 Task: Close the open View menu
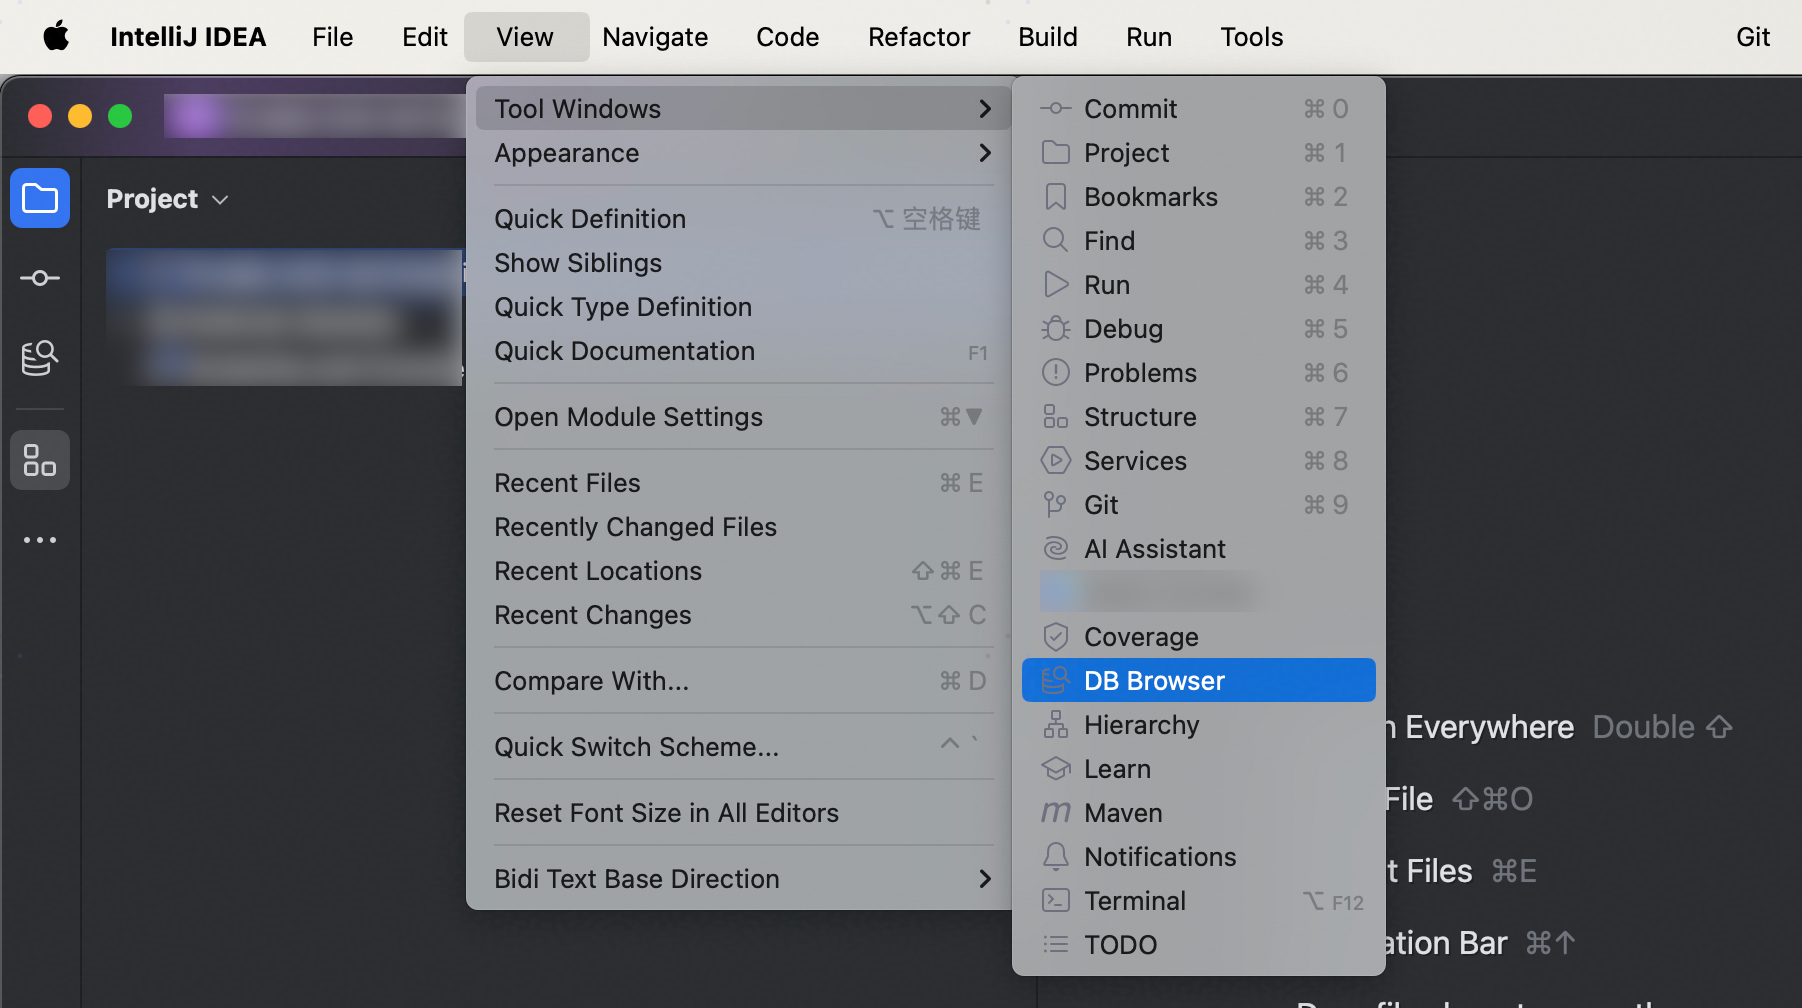point(525,37)
